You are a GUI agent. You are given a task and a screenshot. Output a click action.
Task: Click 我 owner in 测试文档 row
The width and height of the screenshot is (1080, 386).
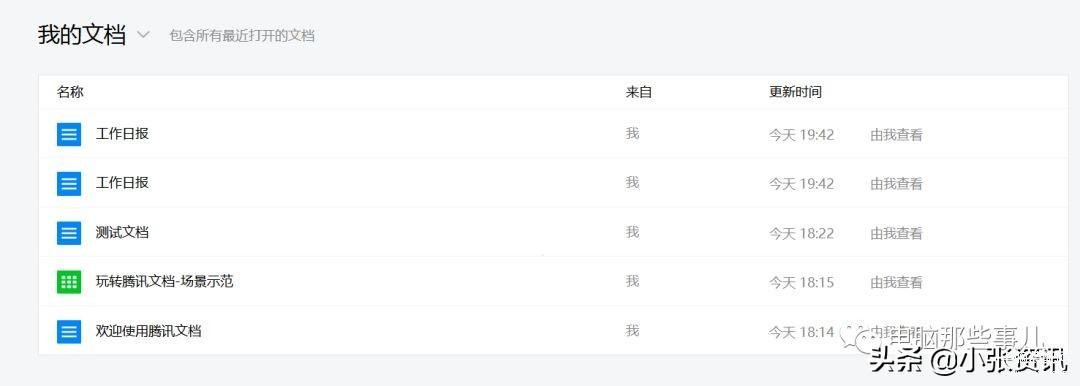click(x=632, y=232)
